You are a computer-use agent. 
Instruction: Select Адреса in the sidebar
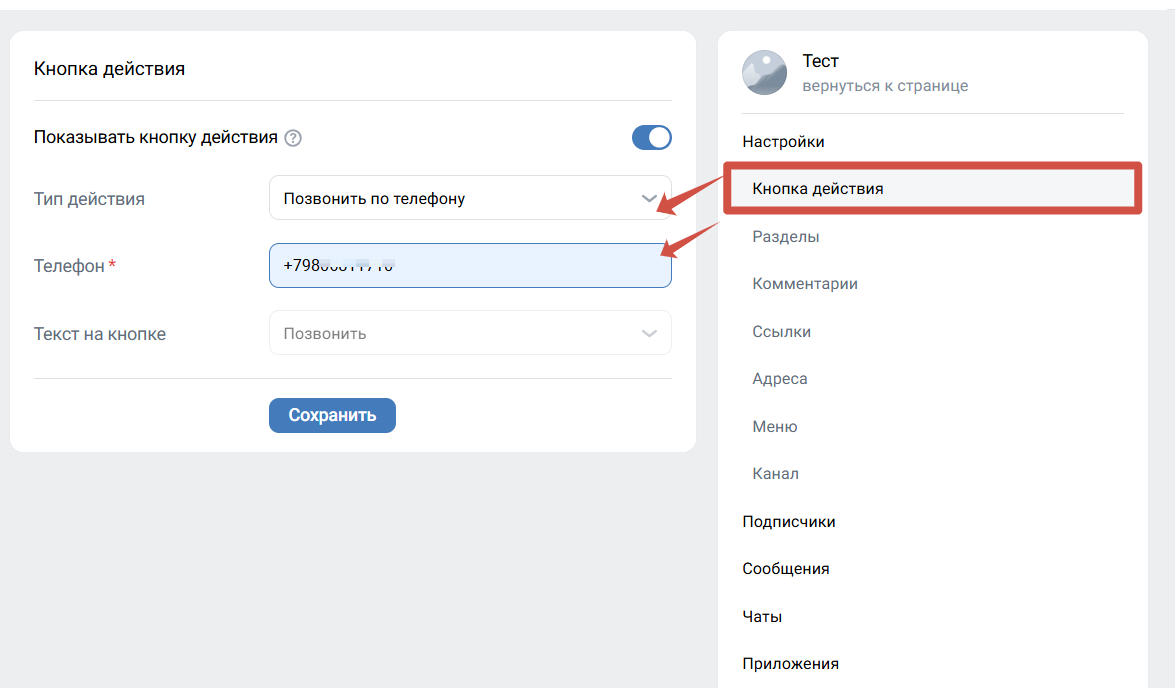[x=779, y=378]
